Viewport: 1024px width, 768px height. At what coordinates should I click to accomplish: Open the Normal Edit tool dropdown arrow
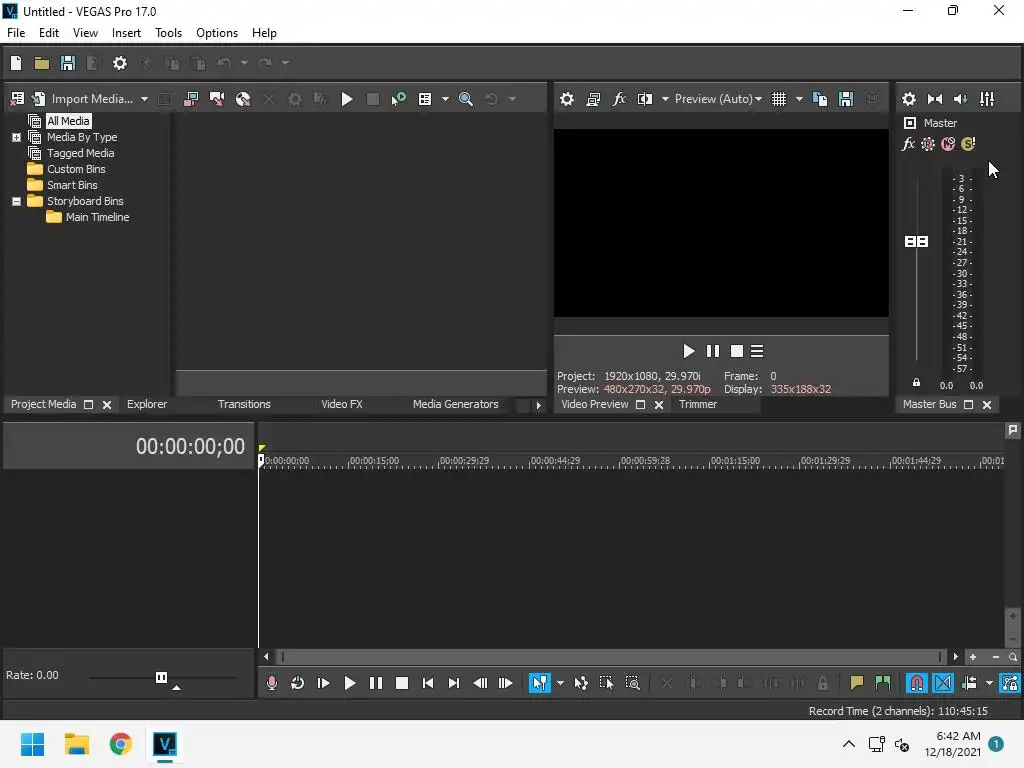coord(560,683)
